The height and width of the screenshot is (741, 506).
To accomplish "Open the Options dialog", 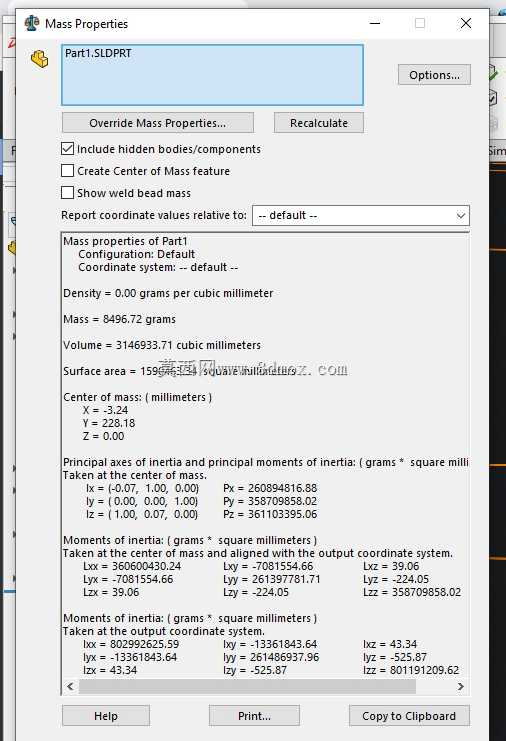I will [434, 75].
